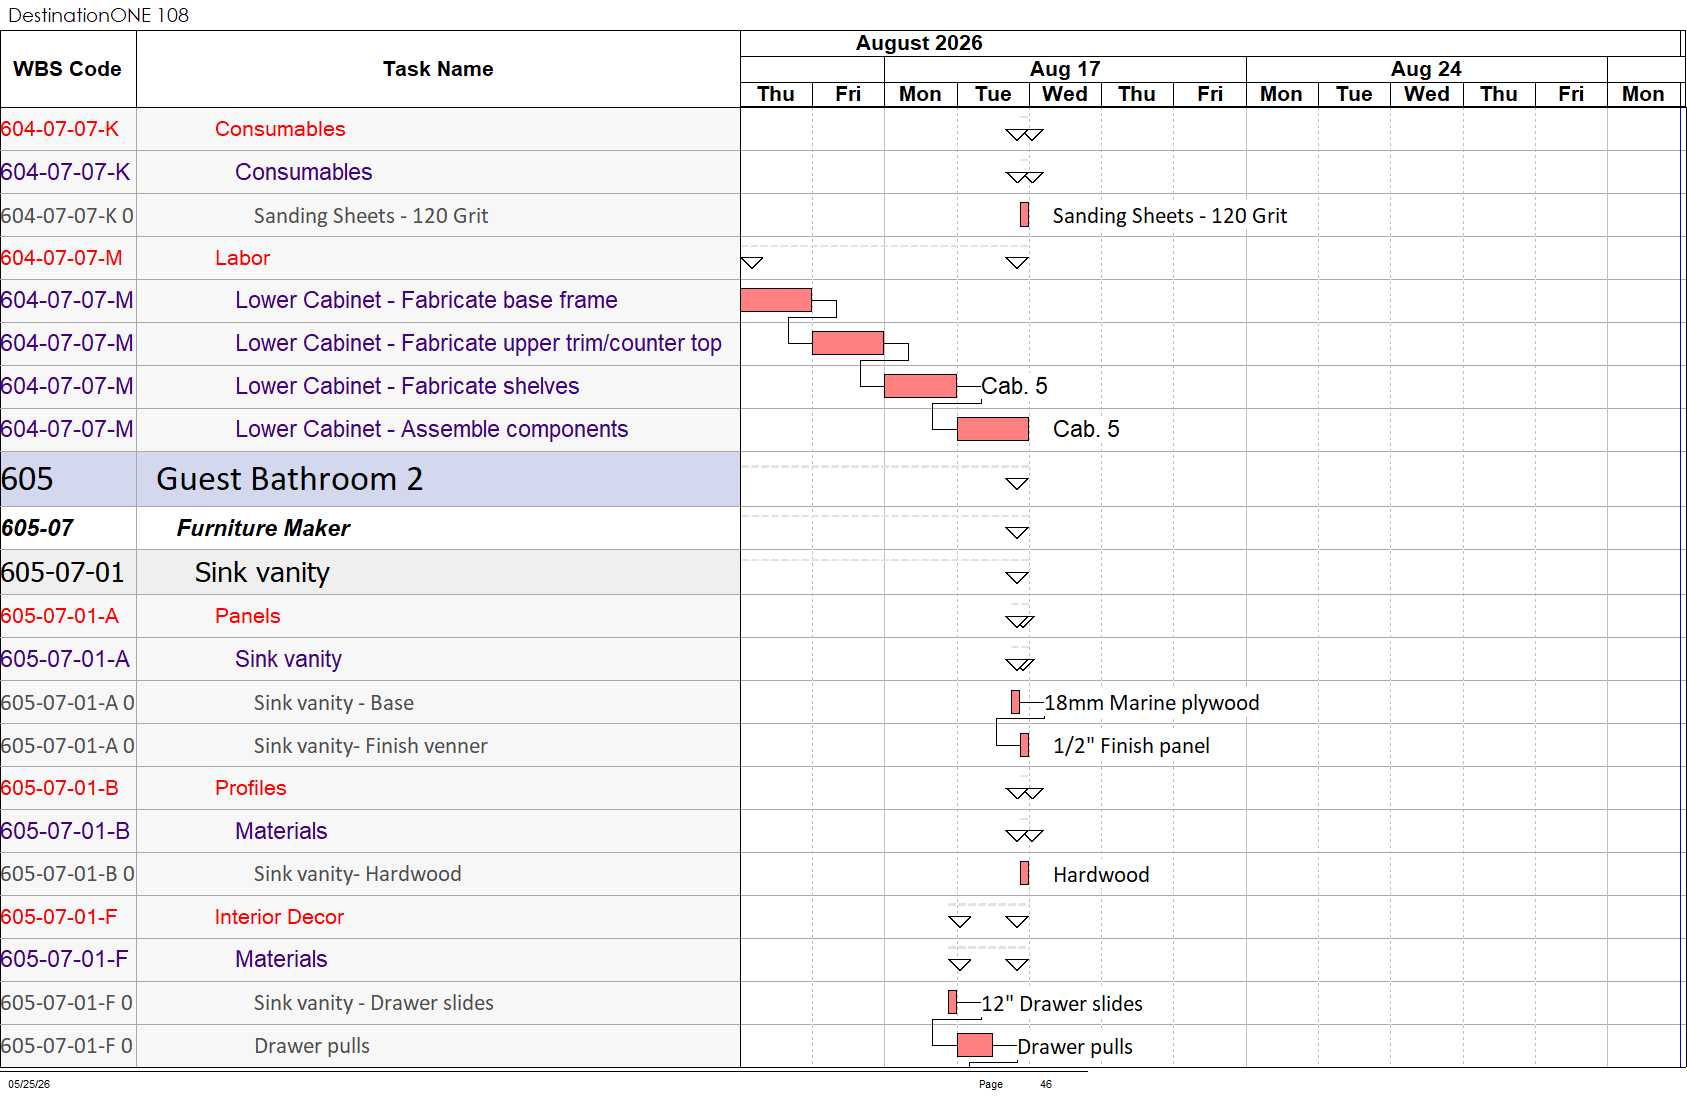The image size is (1687, 1097).
Task: Select the Aug 17 week header
Action: coord(1065,69)
